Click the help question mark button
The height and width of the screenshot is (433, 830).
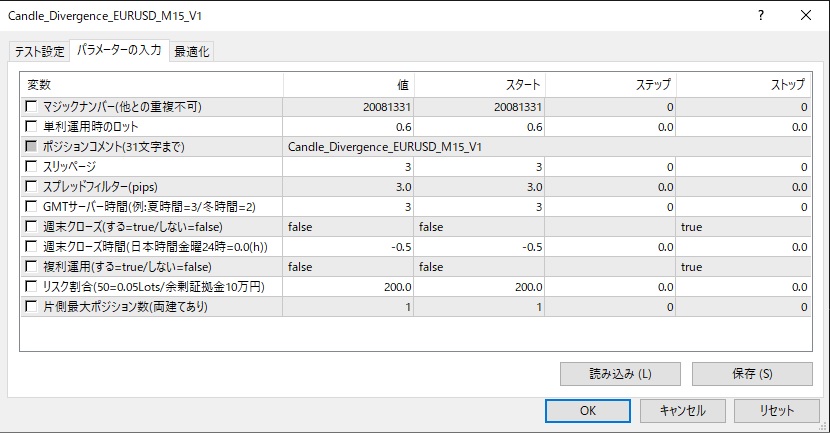pyautogui.click(x=761, y=16)
